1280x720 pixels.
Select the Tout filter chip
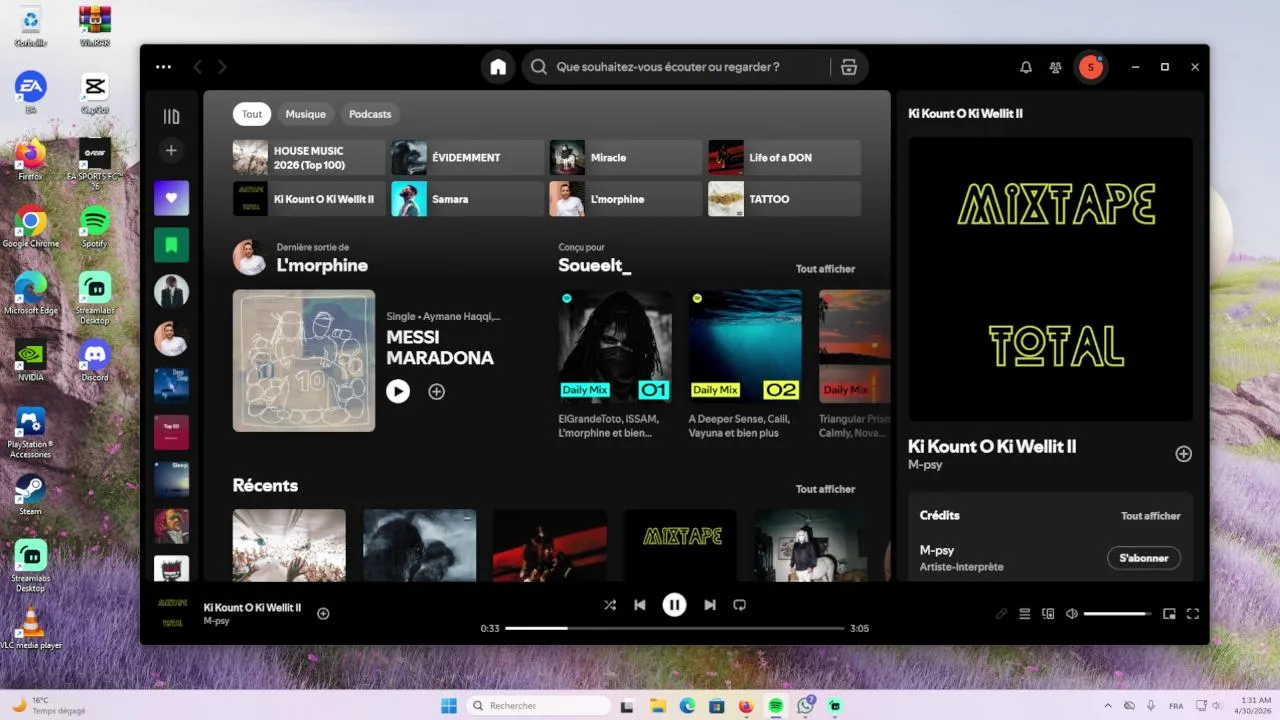coord(252,114)
